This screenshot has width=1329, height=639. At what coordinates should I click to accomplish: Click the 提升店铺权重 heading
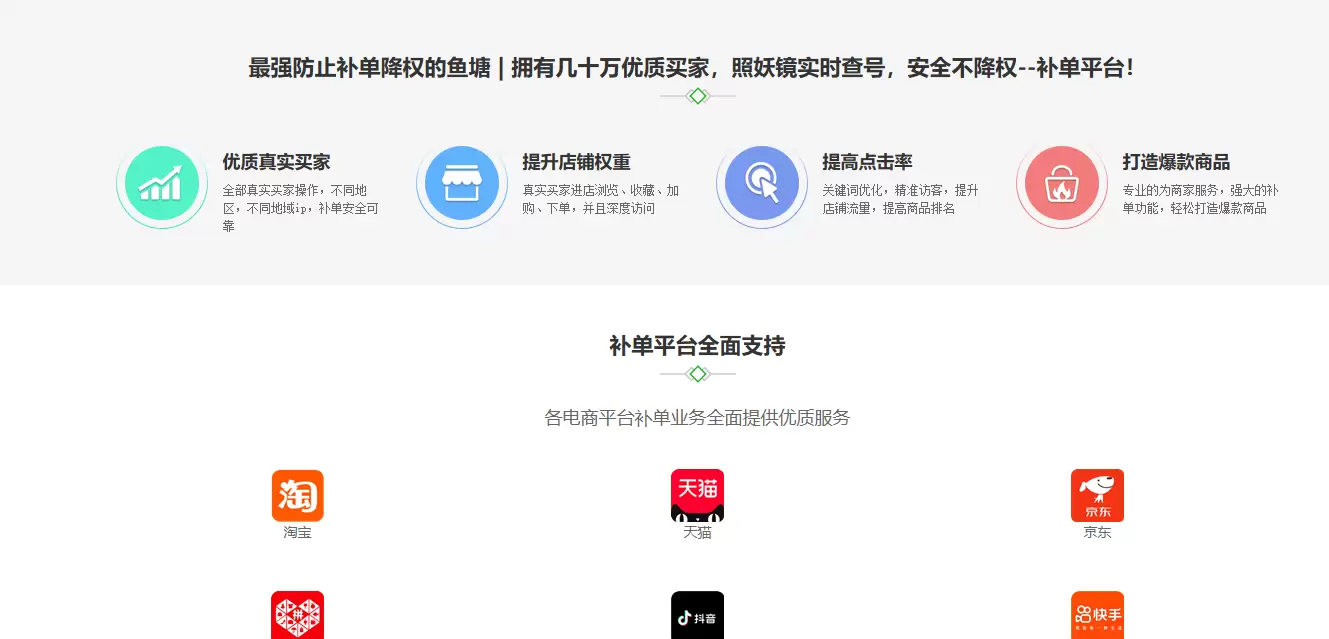point(576,162)
